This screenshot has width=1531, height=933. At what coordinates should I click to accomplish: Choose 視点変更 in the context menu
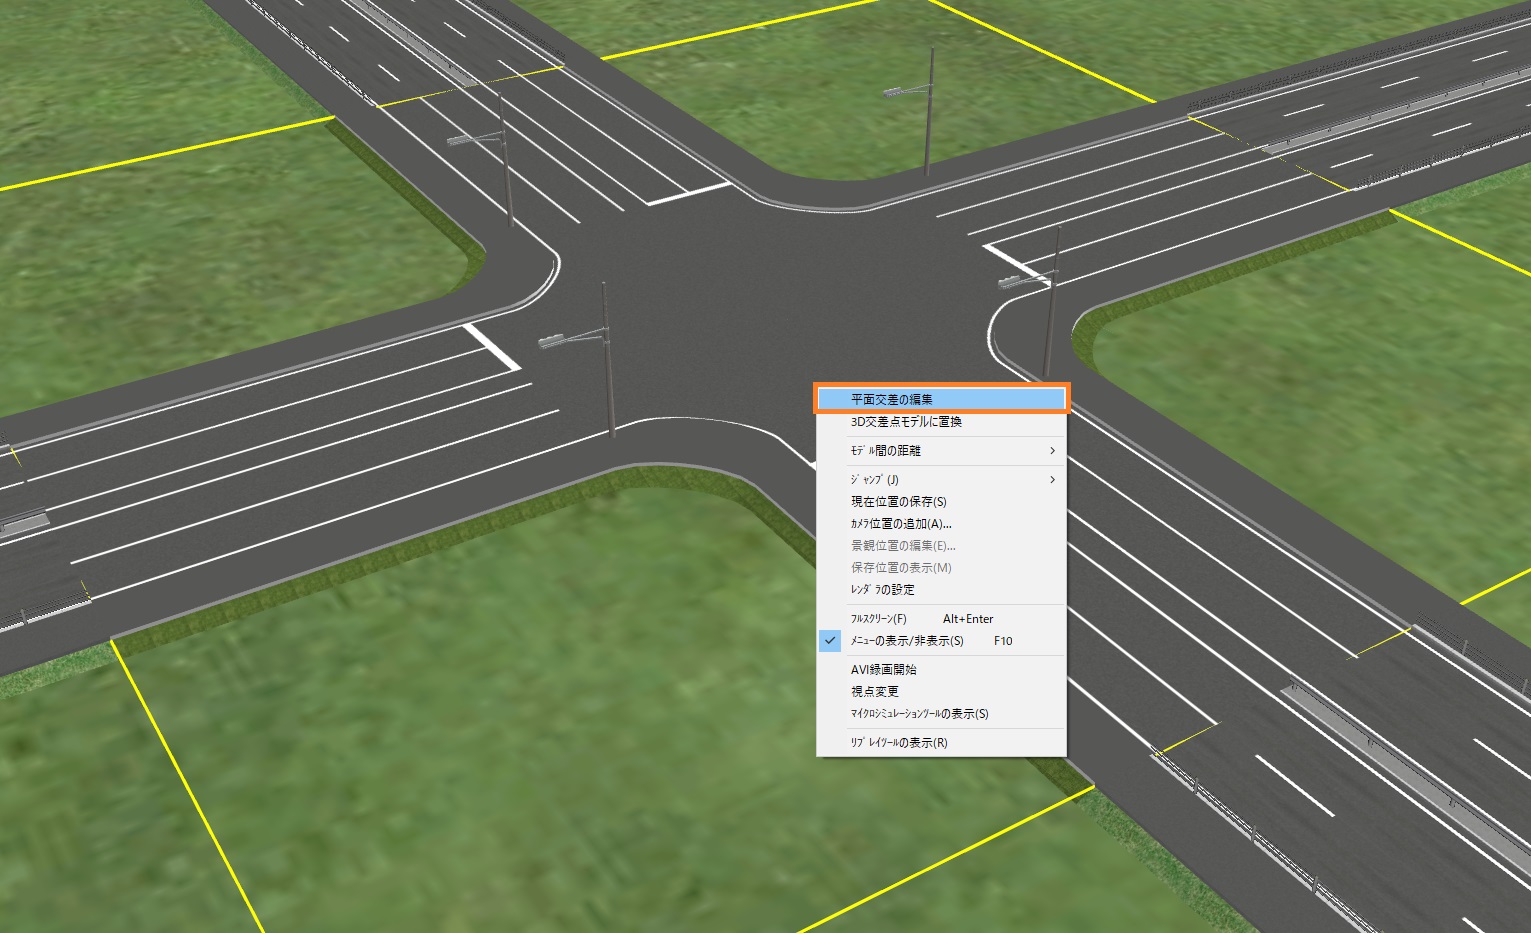point(942,692)
